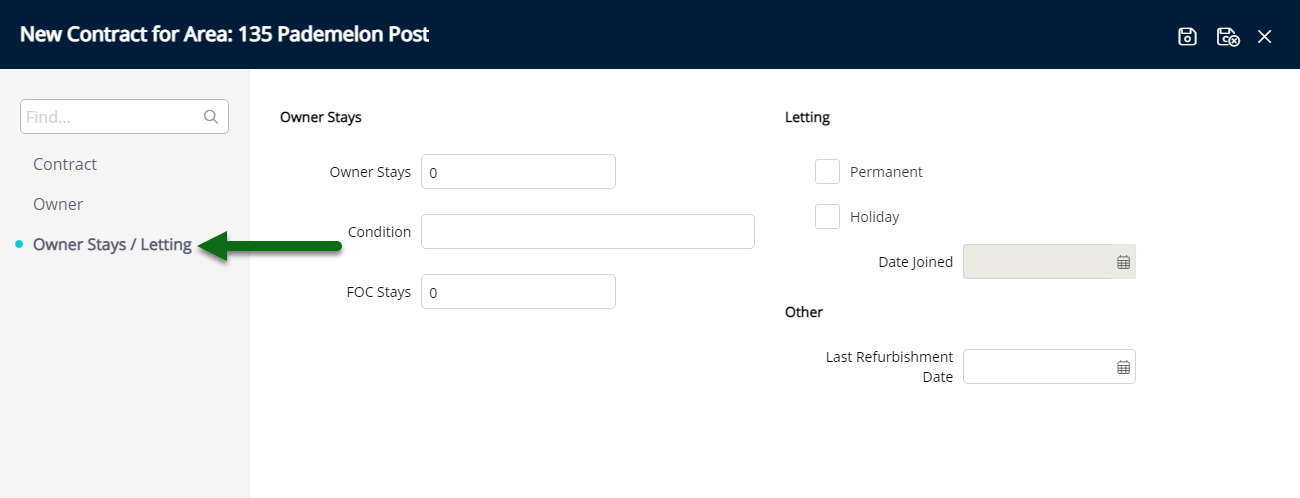Click the Permanent checkbox label text

click(x=886, y=172)
